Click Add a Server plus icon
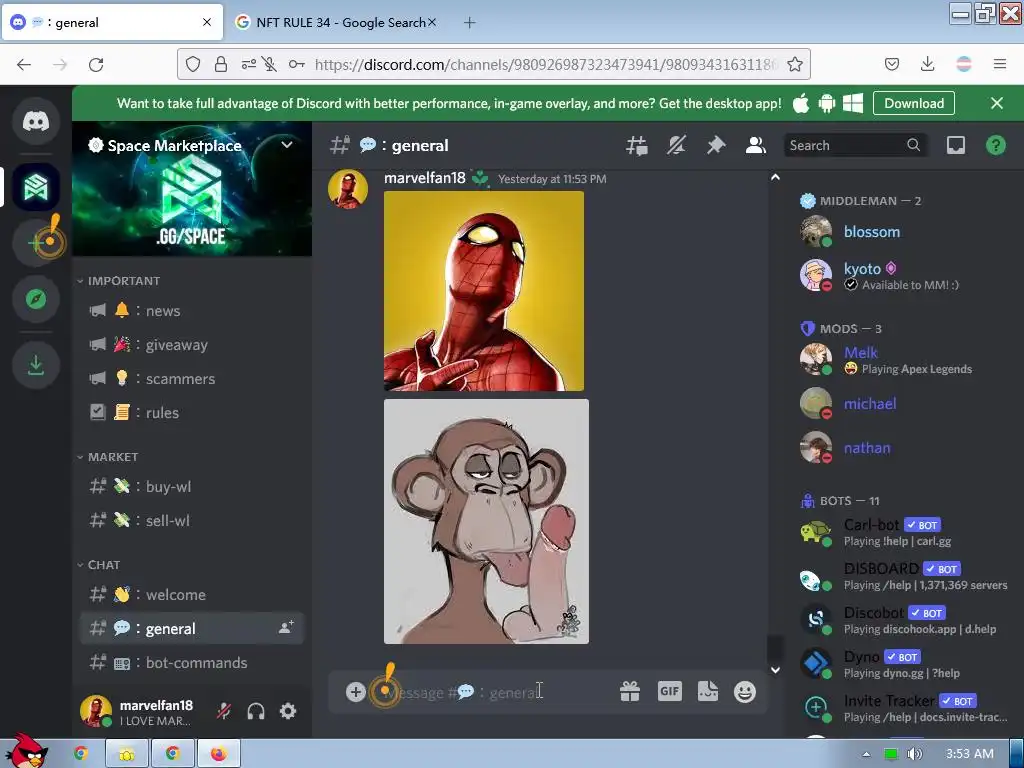Image resolution: width=1024 pixels, height=768 pixels. click(36, 242)
